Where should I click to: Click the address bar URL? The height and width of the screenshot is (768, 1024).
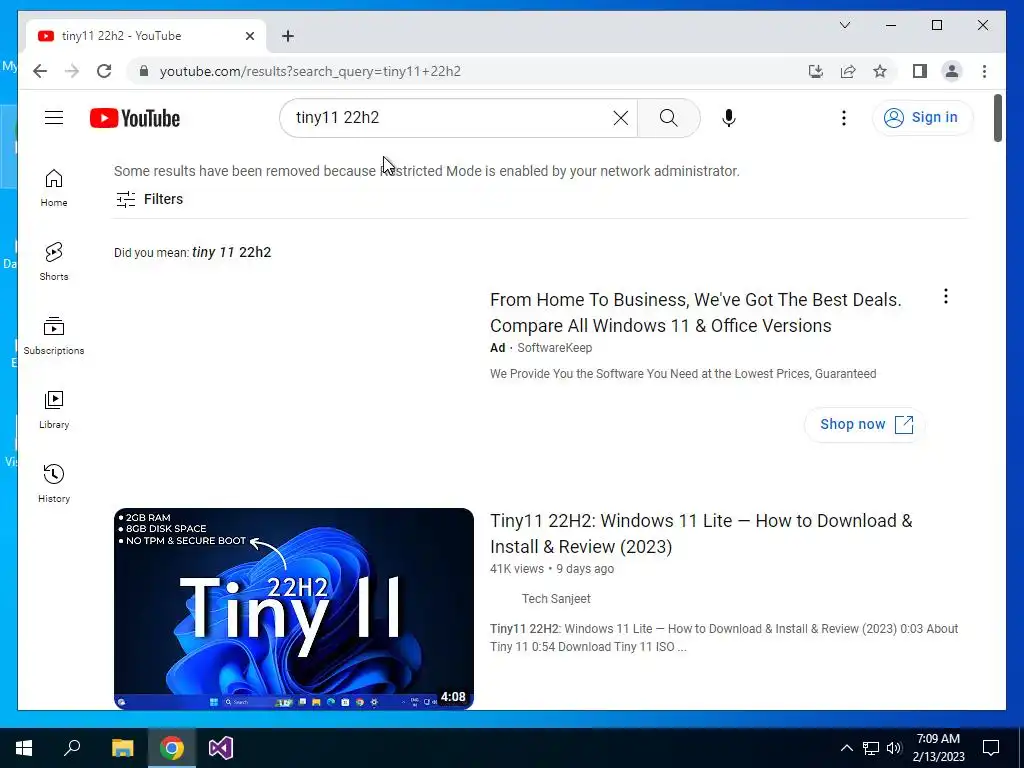[x=310, y=71]
